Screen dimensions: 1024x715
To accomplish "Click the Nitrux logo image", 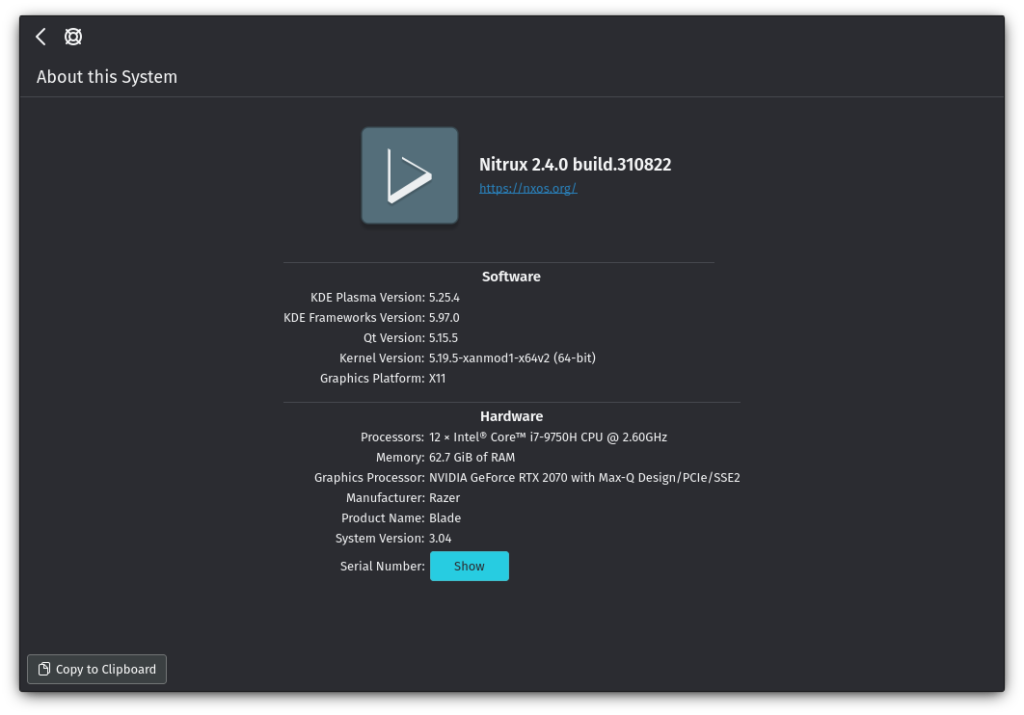I will coord(409,176).
